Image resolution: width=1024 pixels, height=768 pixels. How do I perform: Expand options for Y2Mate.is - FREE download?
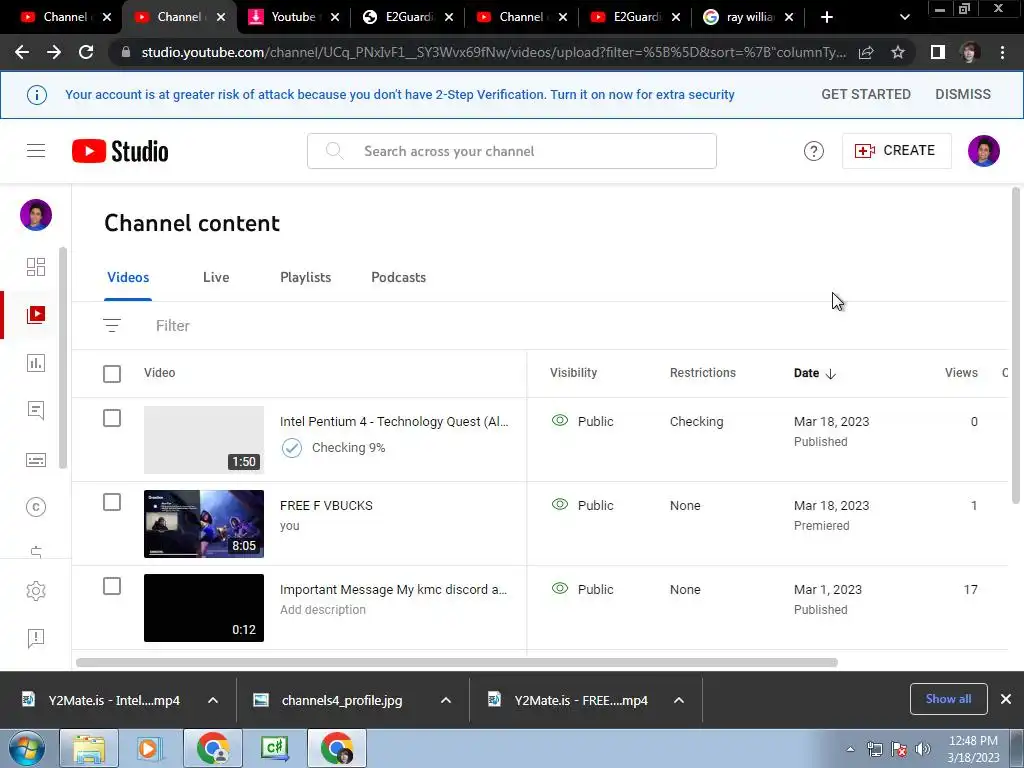click(x=679, y=700)
